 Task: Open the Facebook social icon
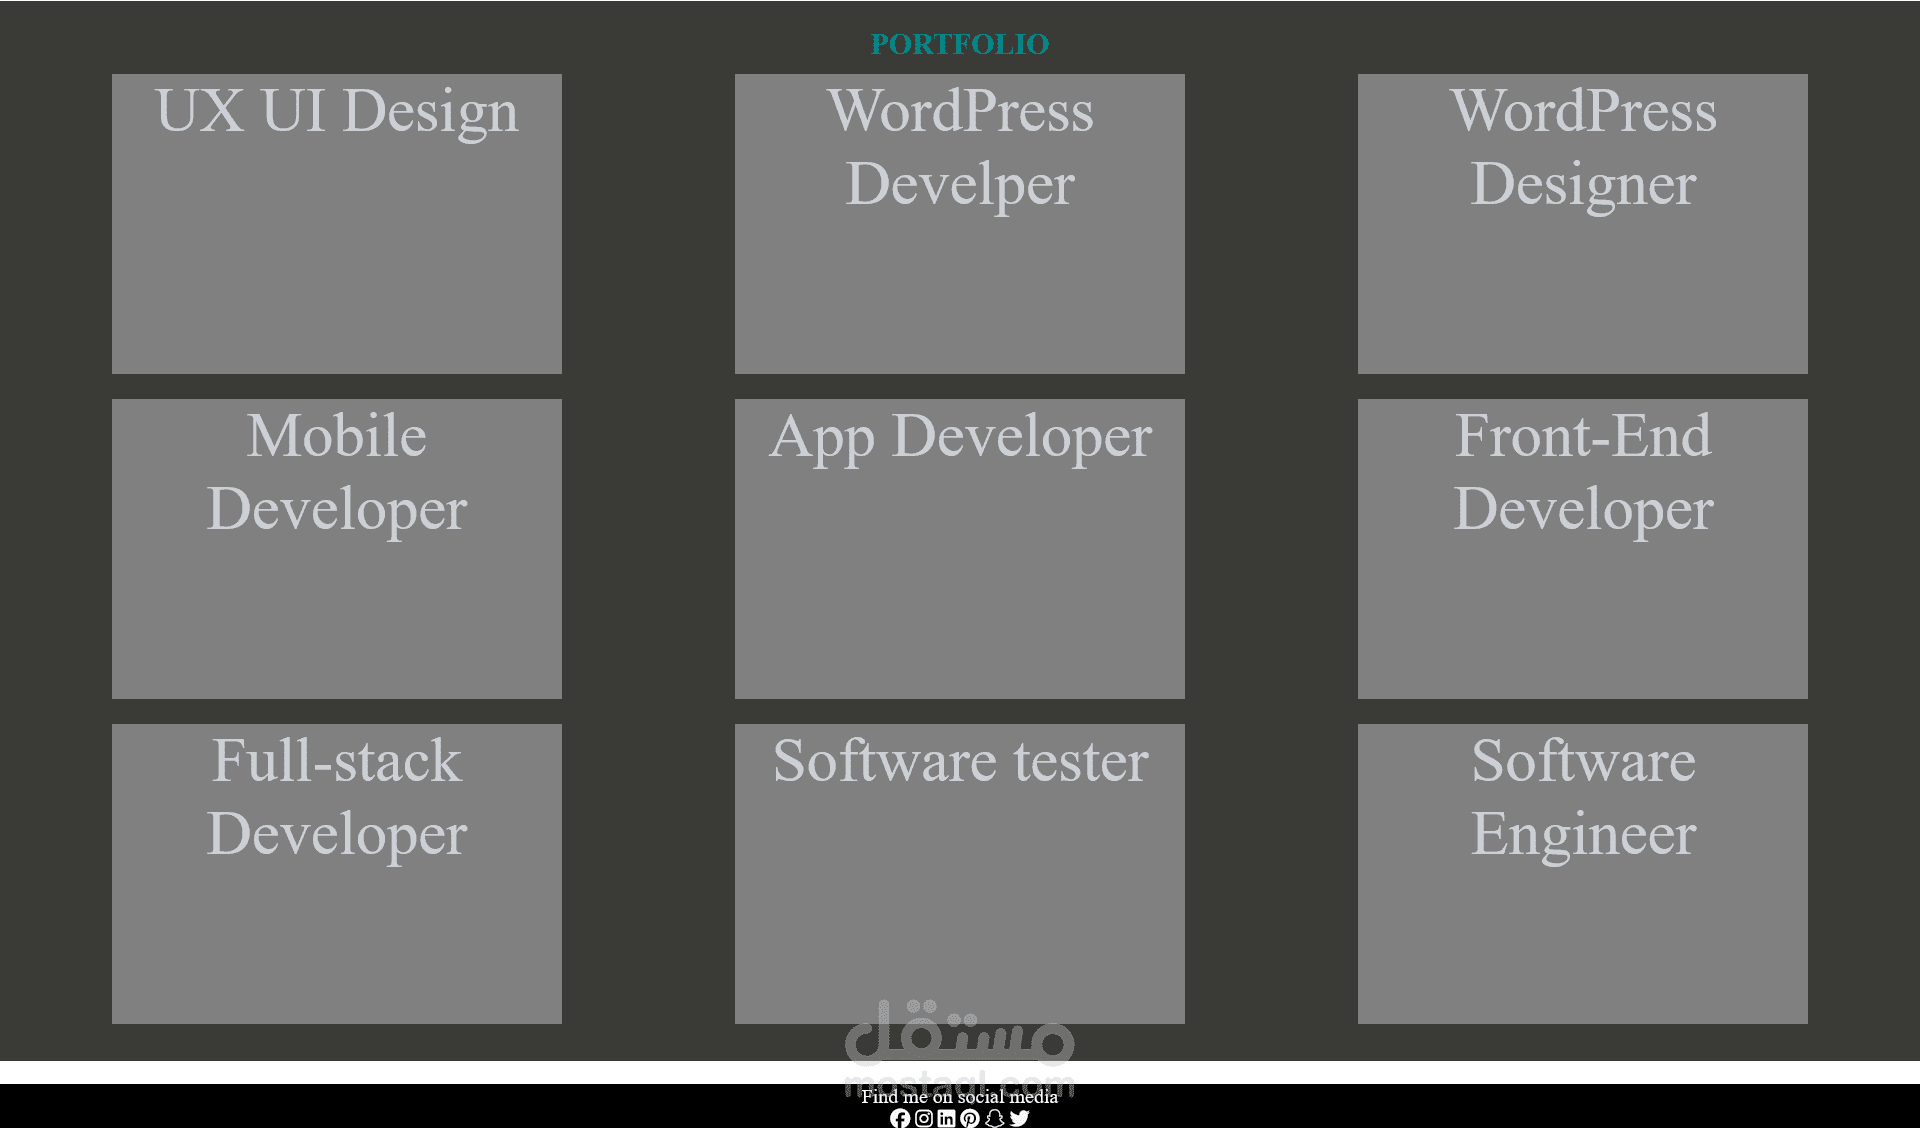[900, 1118]
